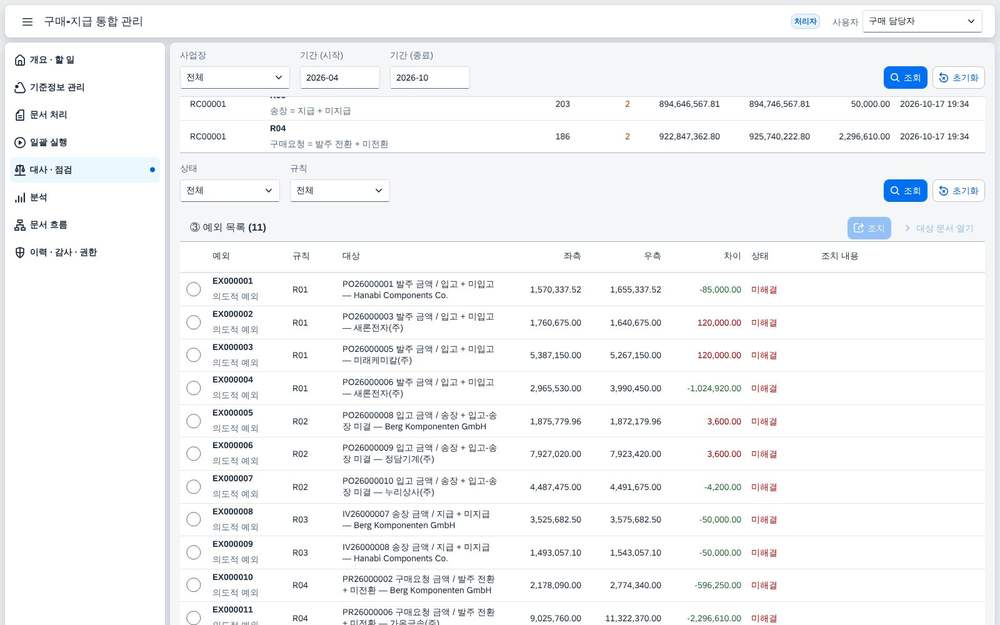Select radio button for exception EX000004
Viewport: 1000px width, 625px height.
(x=193, y=388)
